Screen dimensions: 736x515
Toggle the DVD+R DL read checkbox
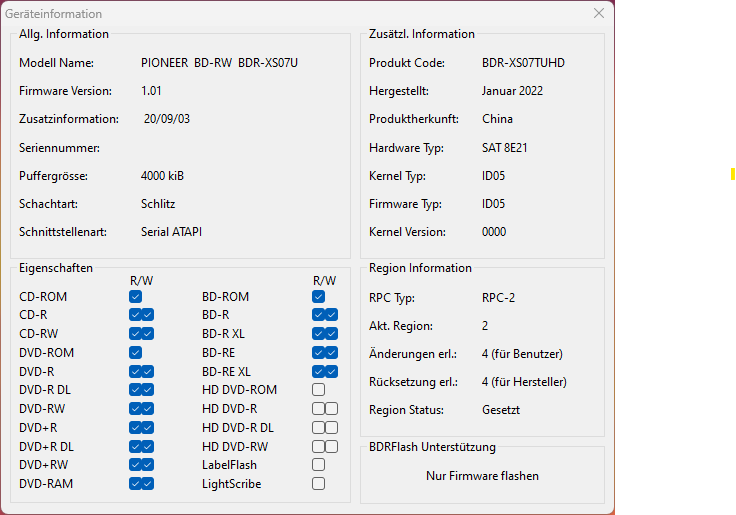135,446
